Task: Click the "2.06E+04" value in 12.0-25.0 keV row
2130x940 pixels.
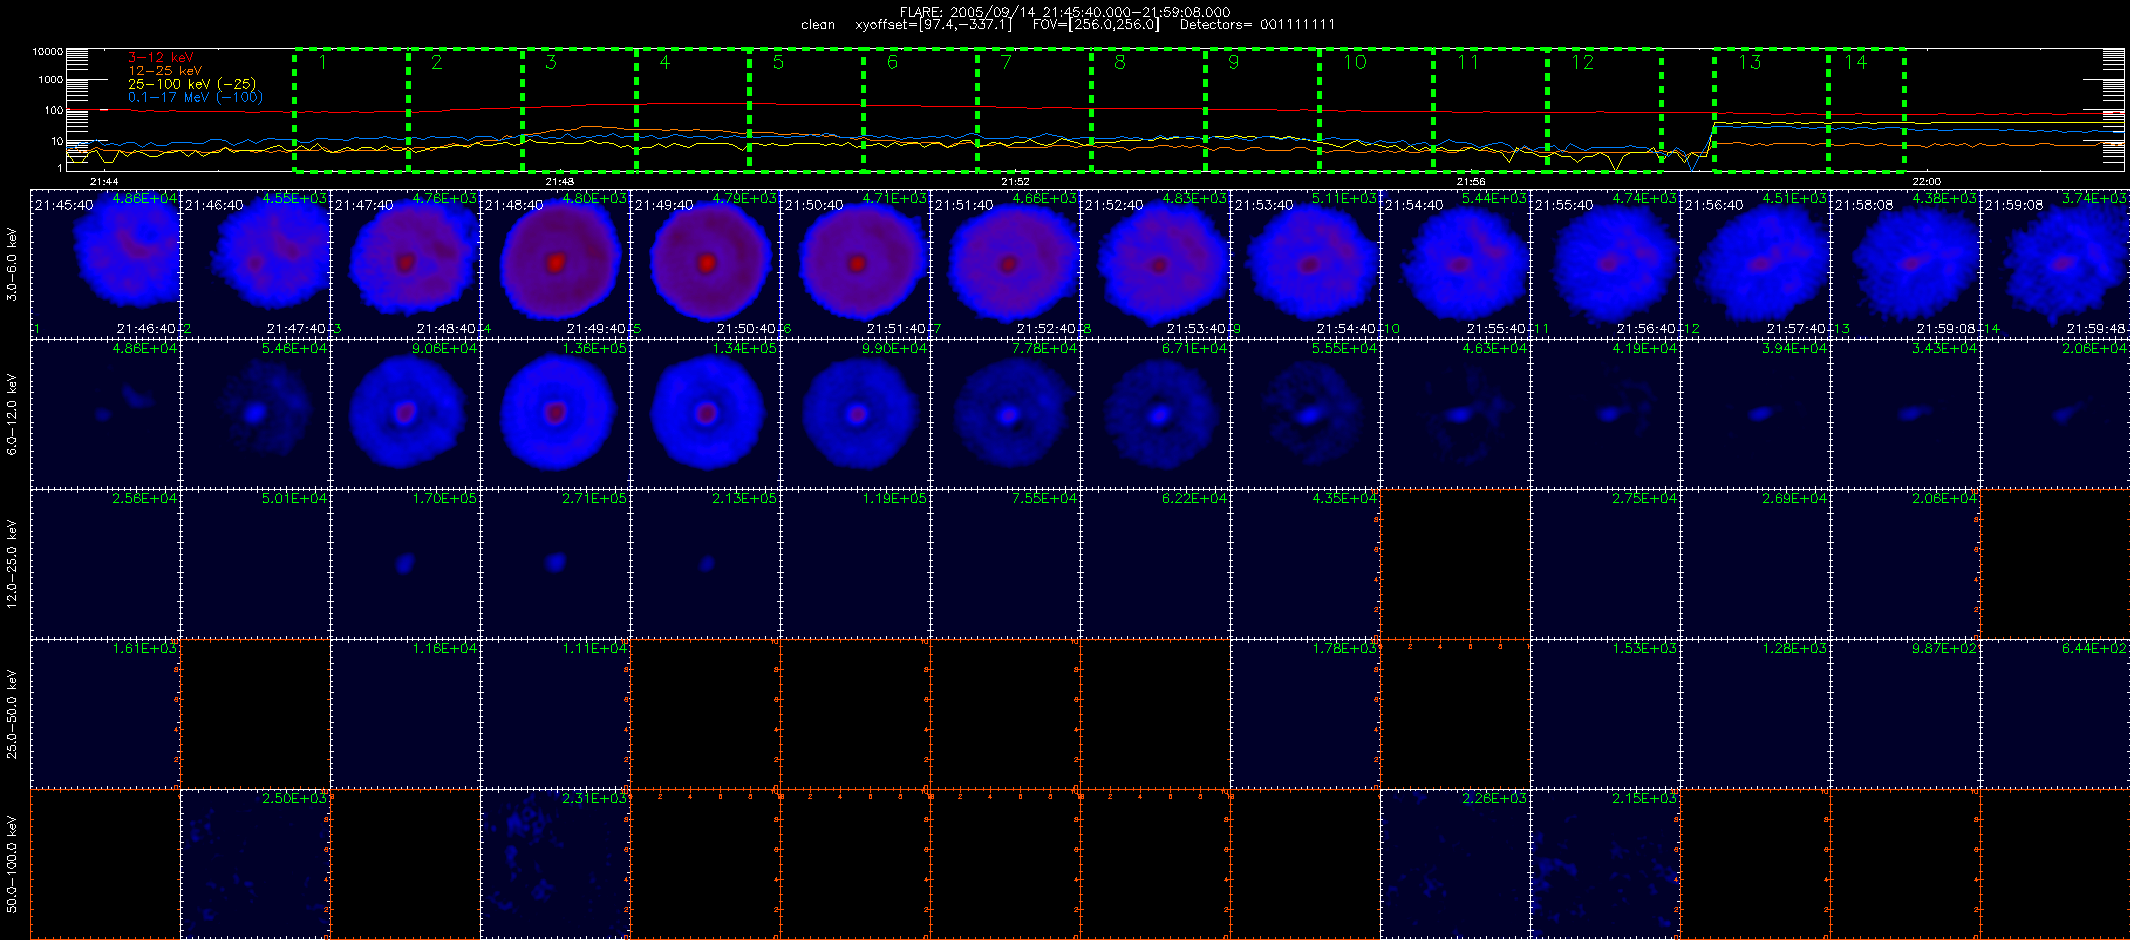Action: (1946, 498)
